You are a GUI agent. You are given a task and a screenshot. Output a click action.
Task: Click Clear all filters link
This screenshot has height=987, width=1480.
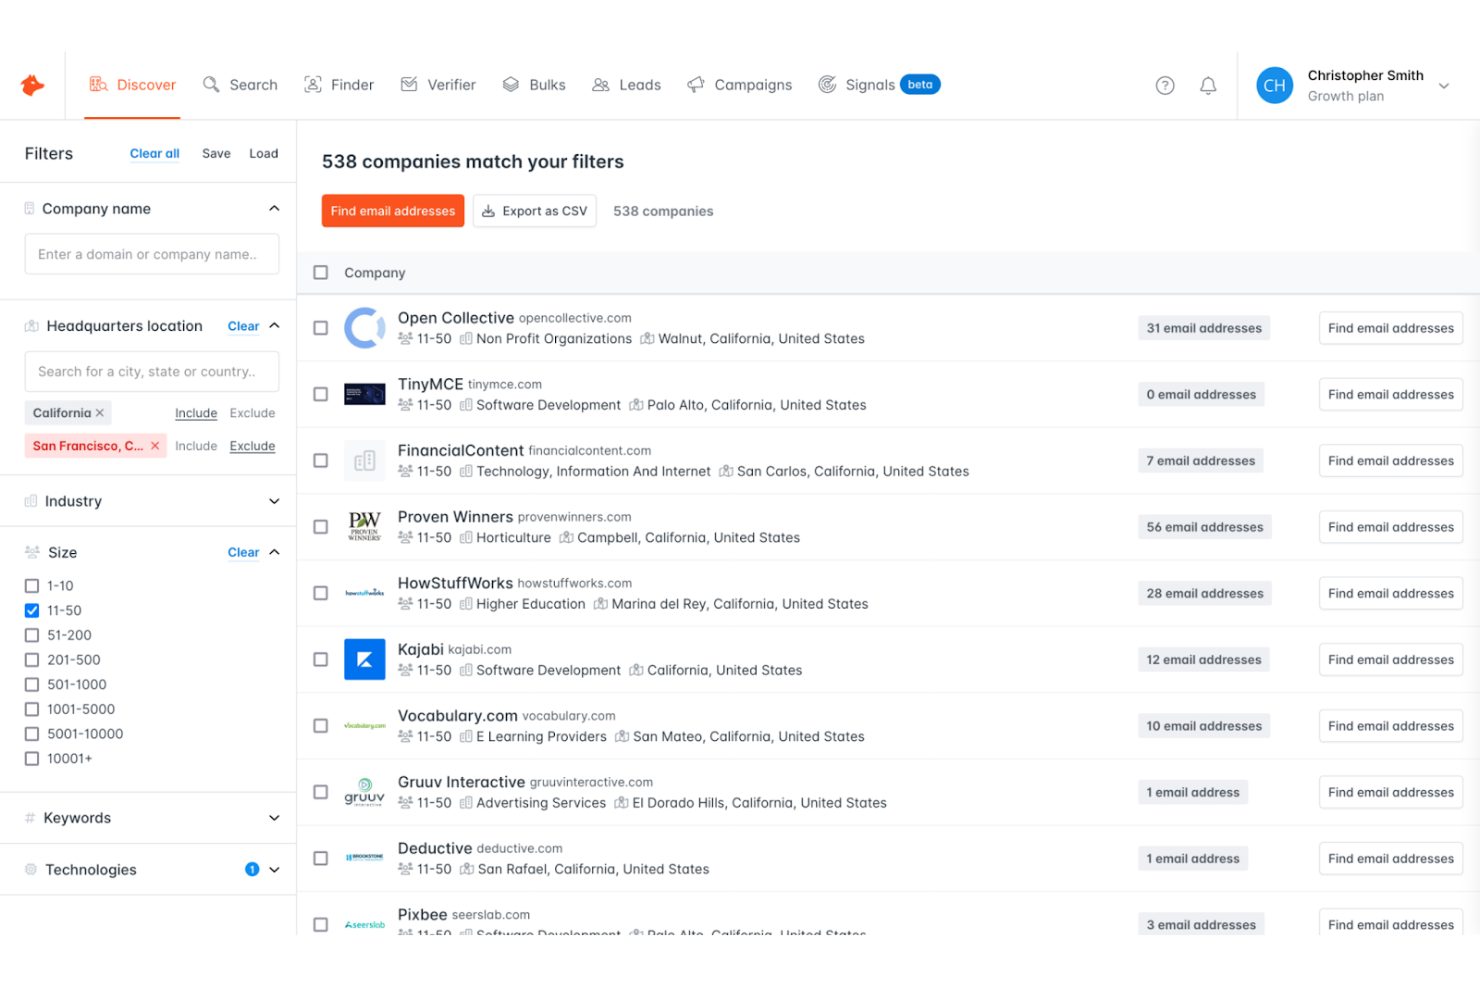click(x=155, y=154)
